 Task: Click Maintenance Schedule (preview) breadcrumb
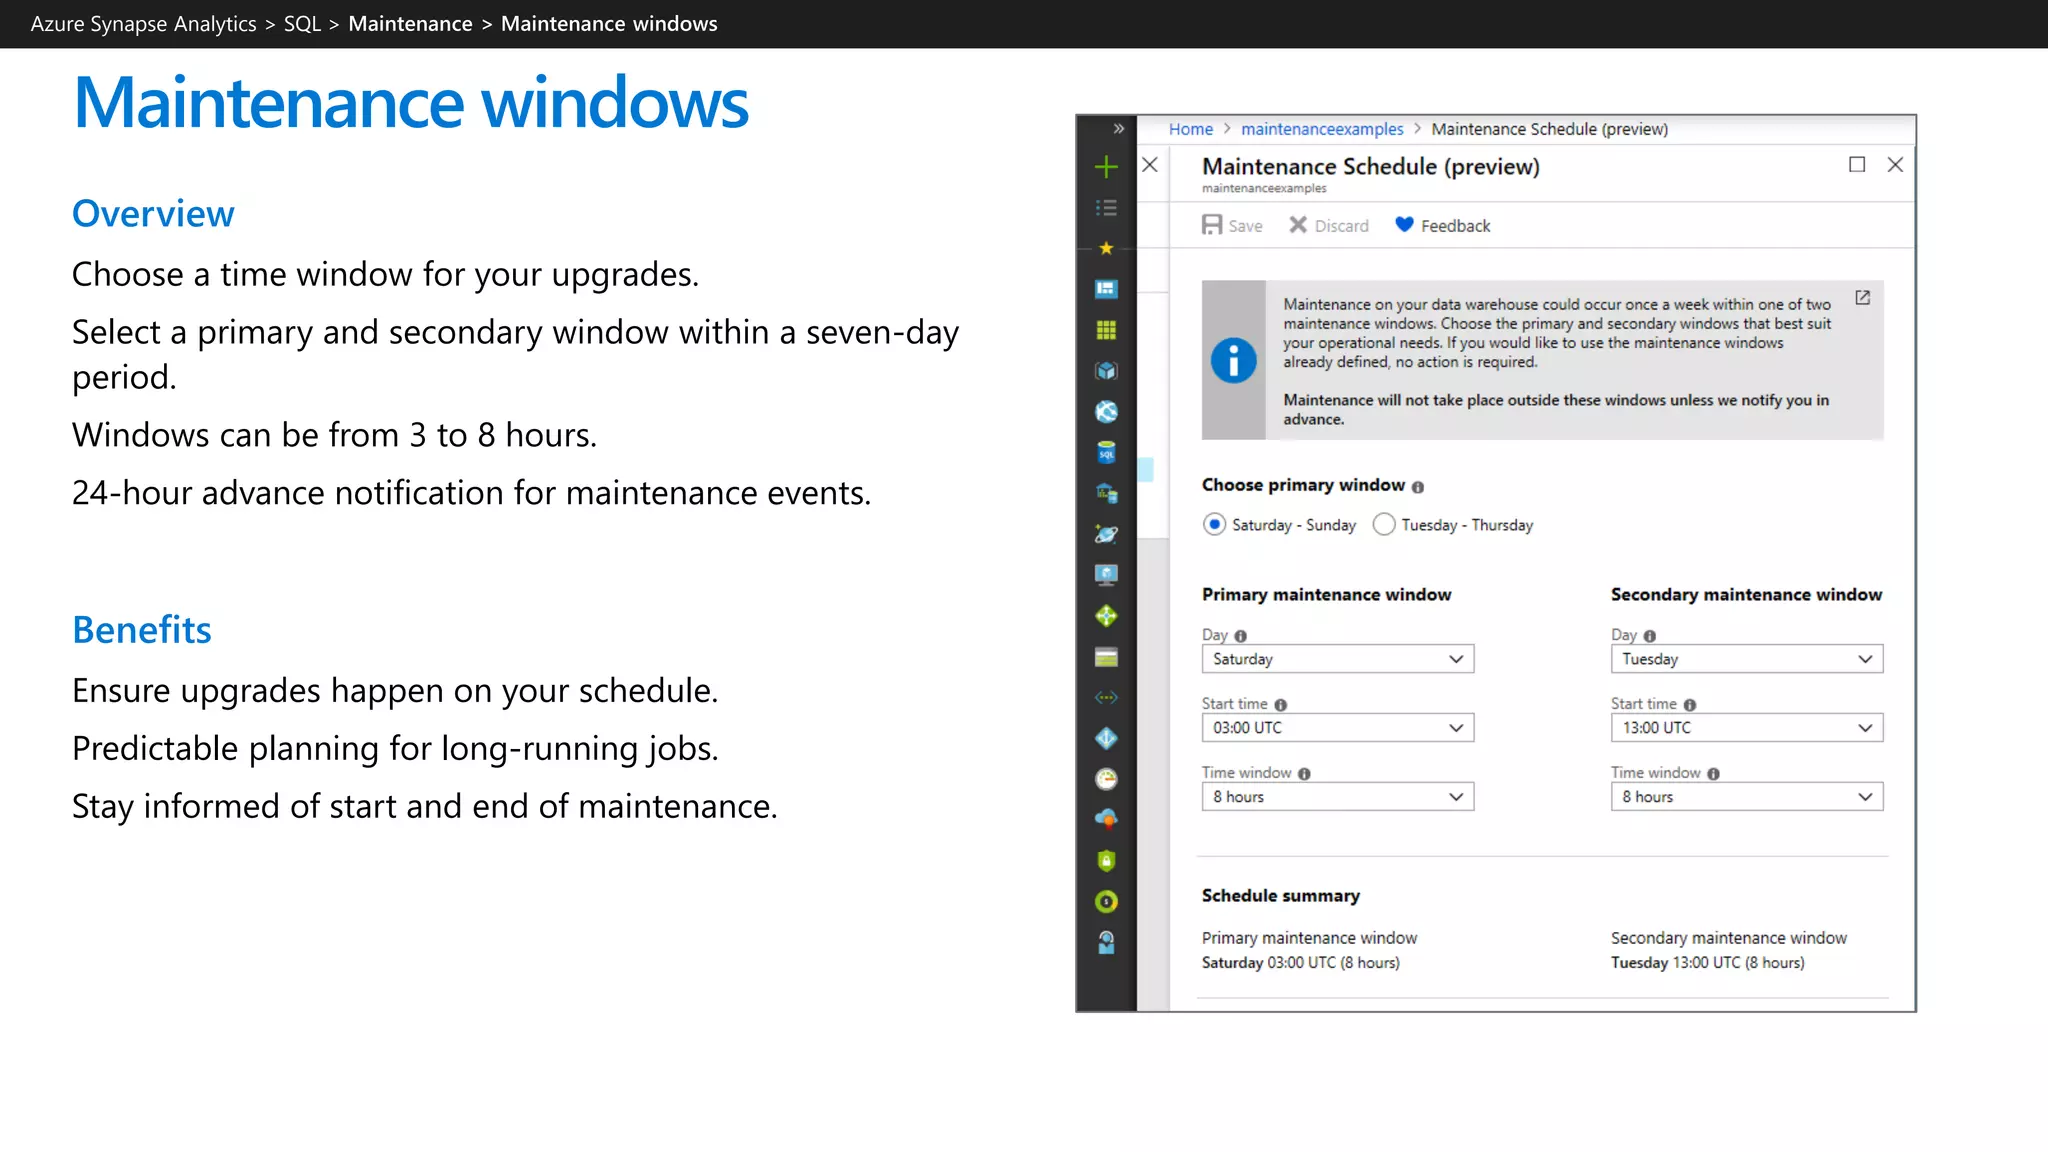(1549, 129)
